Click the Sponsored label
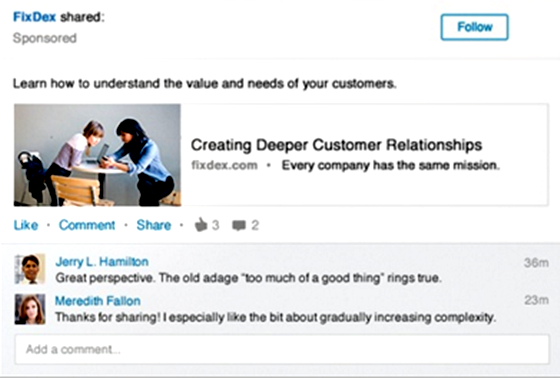This screenshot has width=560, height=378. click(45, 38)
